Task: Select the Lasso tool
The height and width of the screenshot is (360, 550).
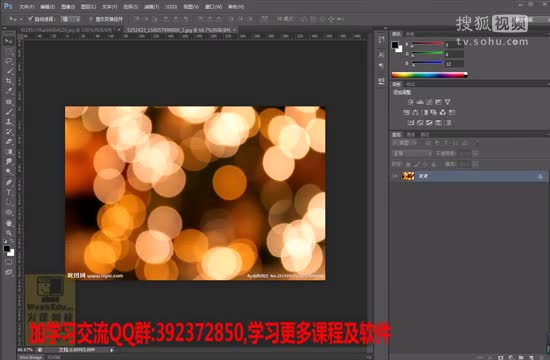Action: pyautogui.click(x=9, y=61)
